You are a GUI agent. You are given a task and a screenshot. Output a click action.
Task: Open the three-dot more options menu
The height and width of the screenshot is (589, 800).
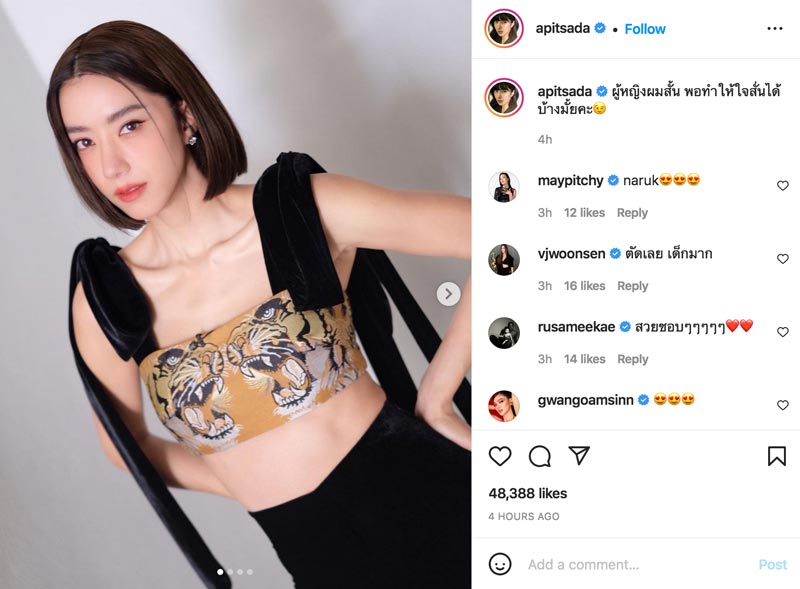(x=774, y=29)
